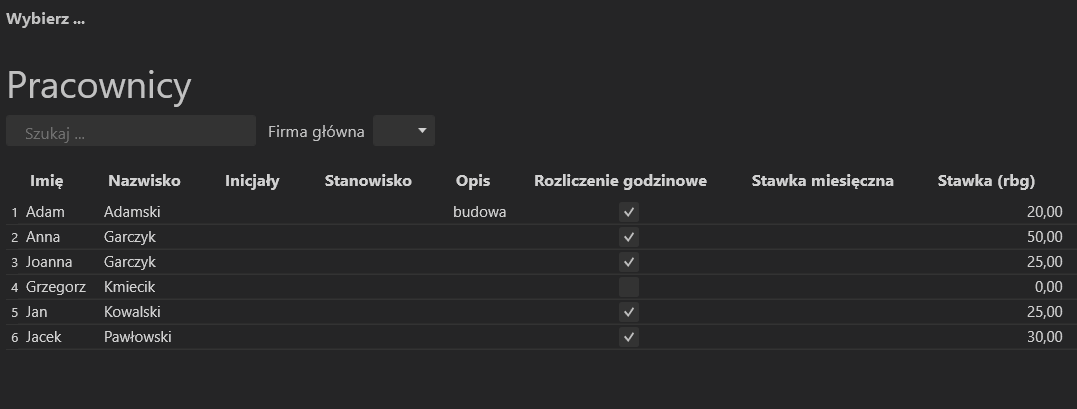Sort by the Imię column header
The width and height of the screenshot is (1077, 409).
click(x=47, y=181)
